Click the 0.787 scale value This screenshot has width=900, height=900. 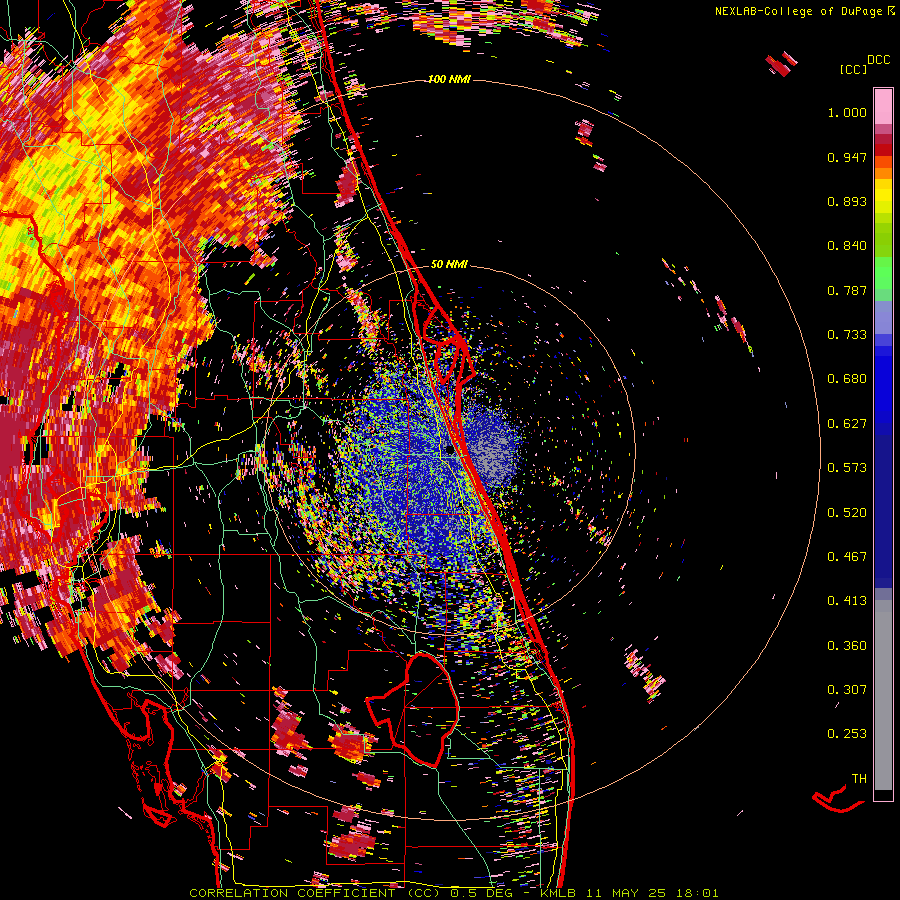click(847, 290)
